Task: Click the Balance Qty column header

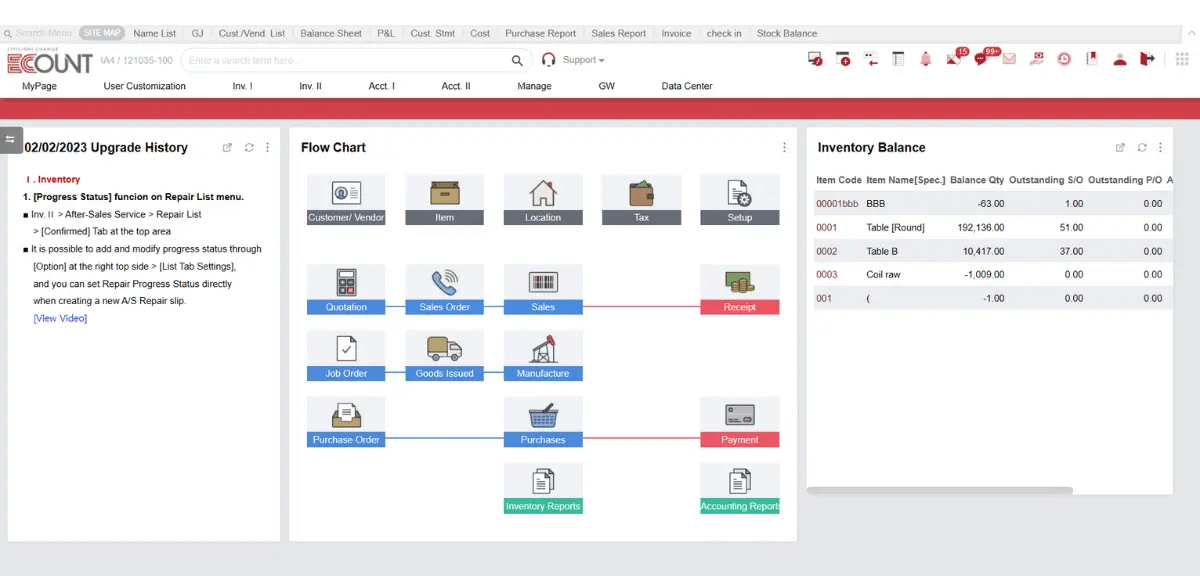Action: [977, 180]
